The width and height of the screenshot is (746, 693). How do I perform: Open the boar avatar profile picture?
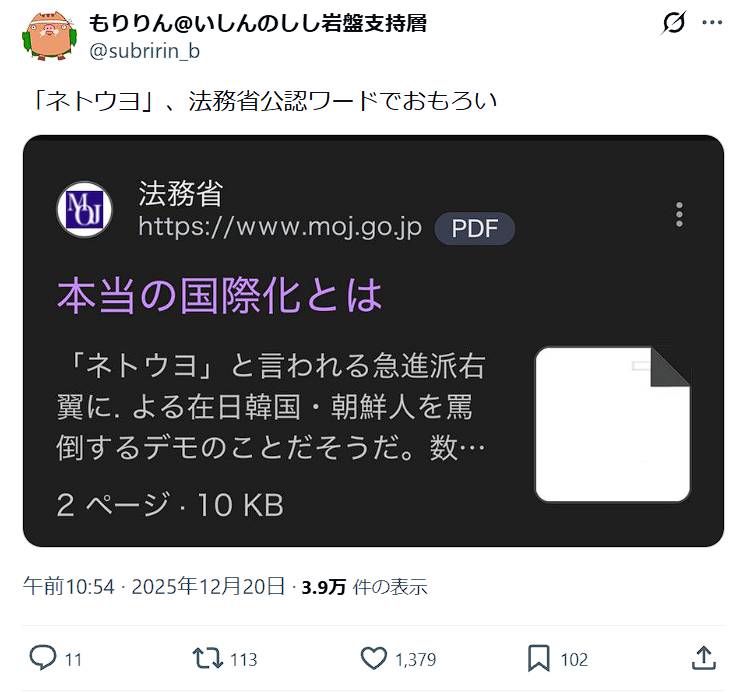click(x=49, y=36)
